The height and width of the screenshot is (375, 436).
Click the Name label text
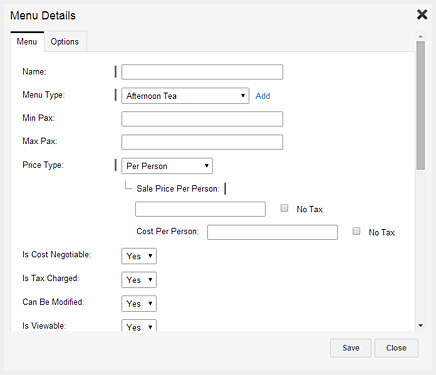(34, 72)
